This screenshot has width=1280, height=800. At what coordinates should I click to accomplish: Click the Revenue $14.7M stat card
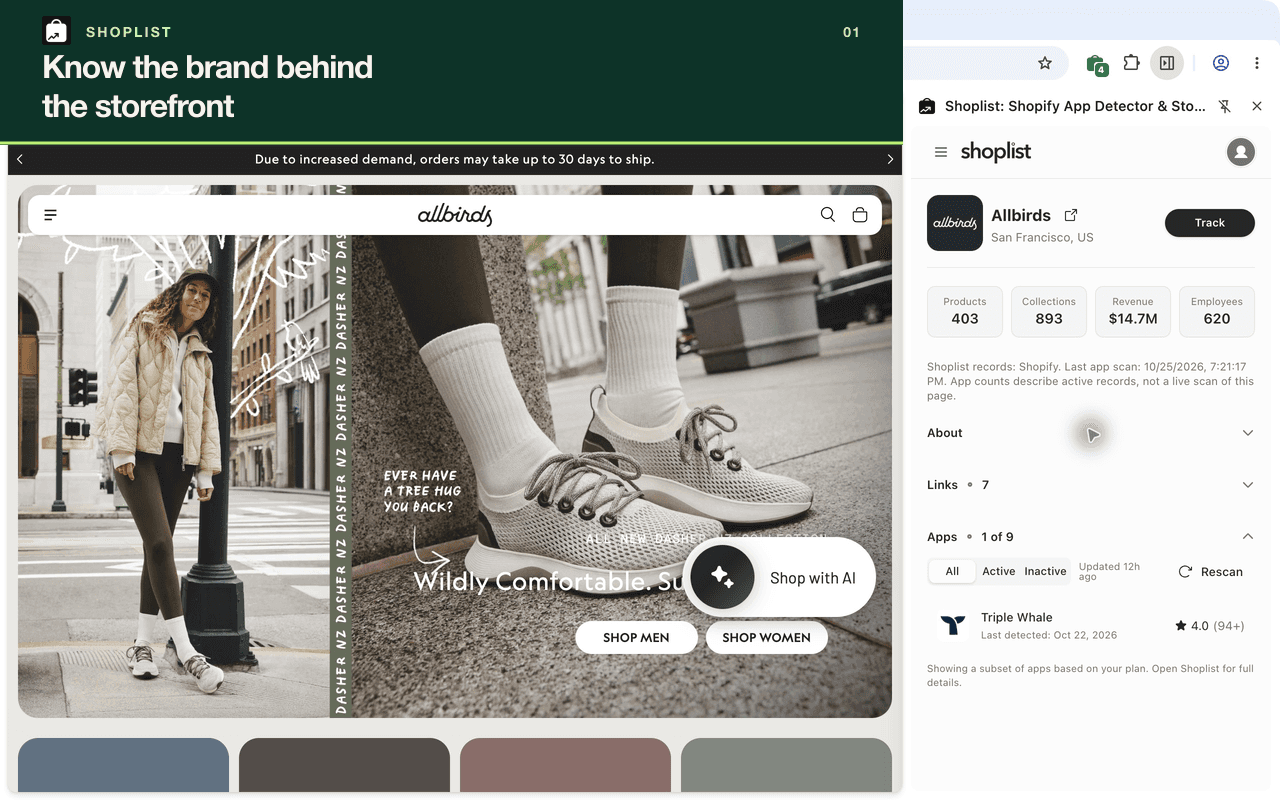click(x=1133, y=311)
